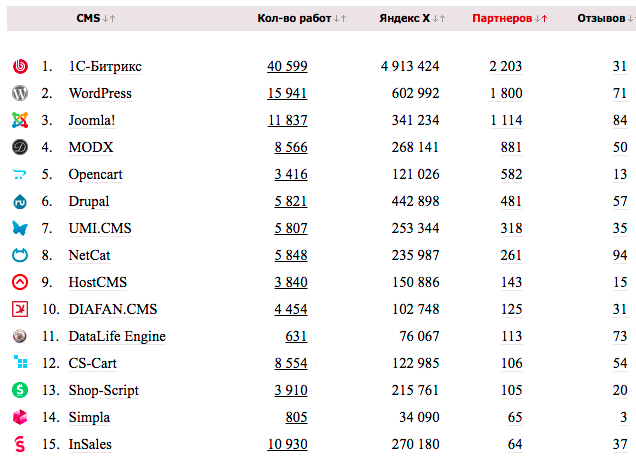Click the HostCMS red logo icon
The height and width of the screenshot is (457, 636).
(x=19, y=283)
